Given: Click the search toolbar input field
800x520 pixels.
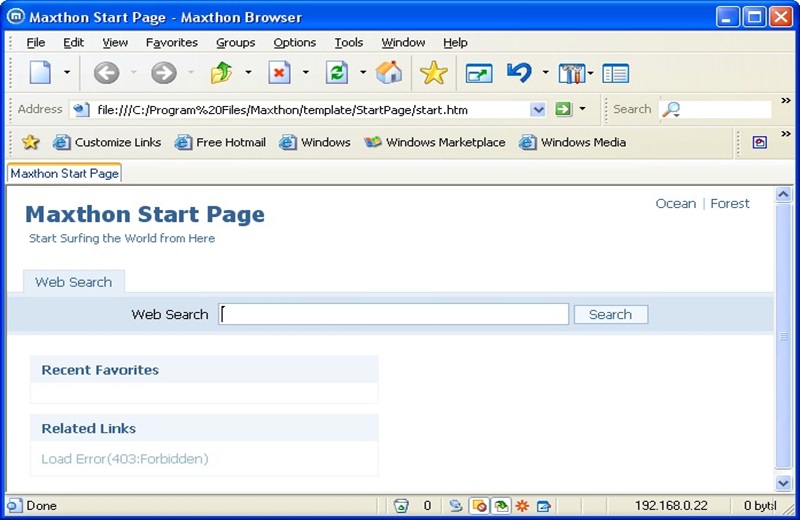Looking at the screenshot, I should (x=727, y=109).
